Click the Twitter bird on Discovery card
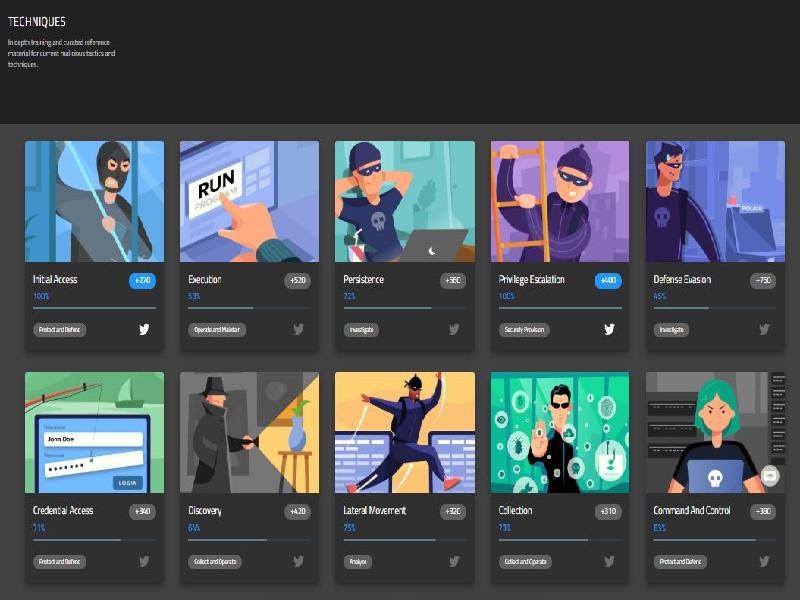Screen dimensions: 800x600 point(298,561)
